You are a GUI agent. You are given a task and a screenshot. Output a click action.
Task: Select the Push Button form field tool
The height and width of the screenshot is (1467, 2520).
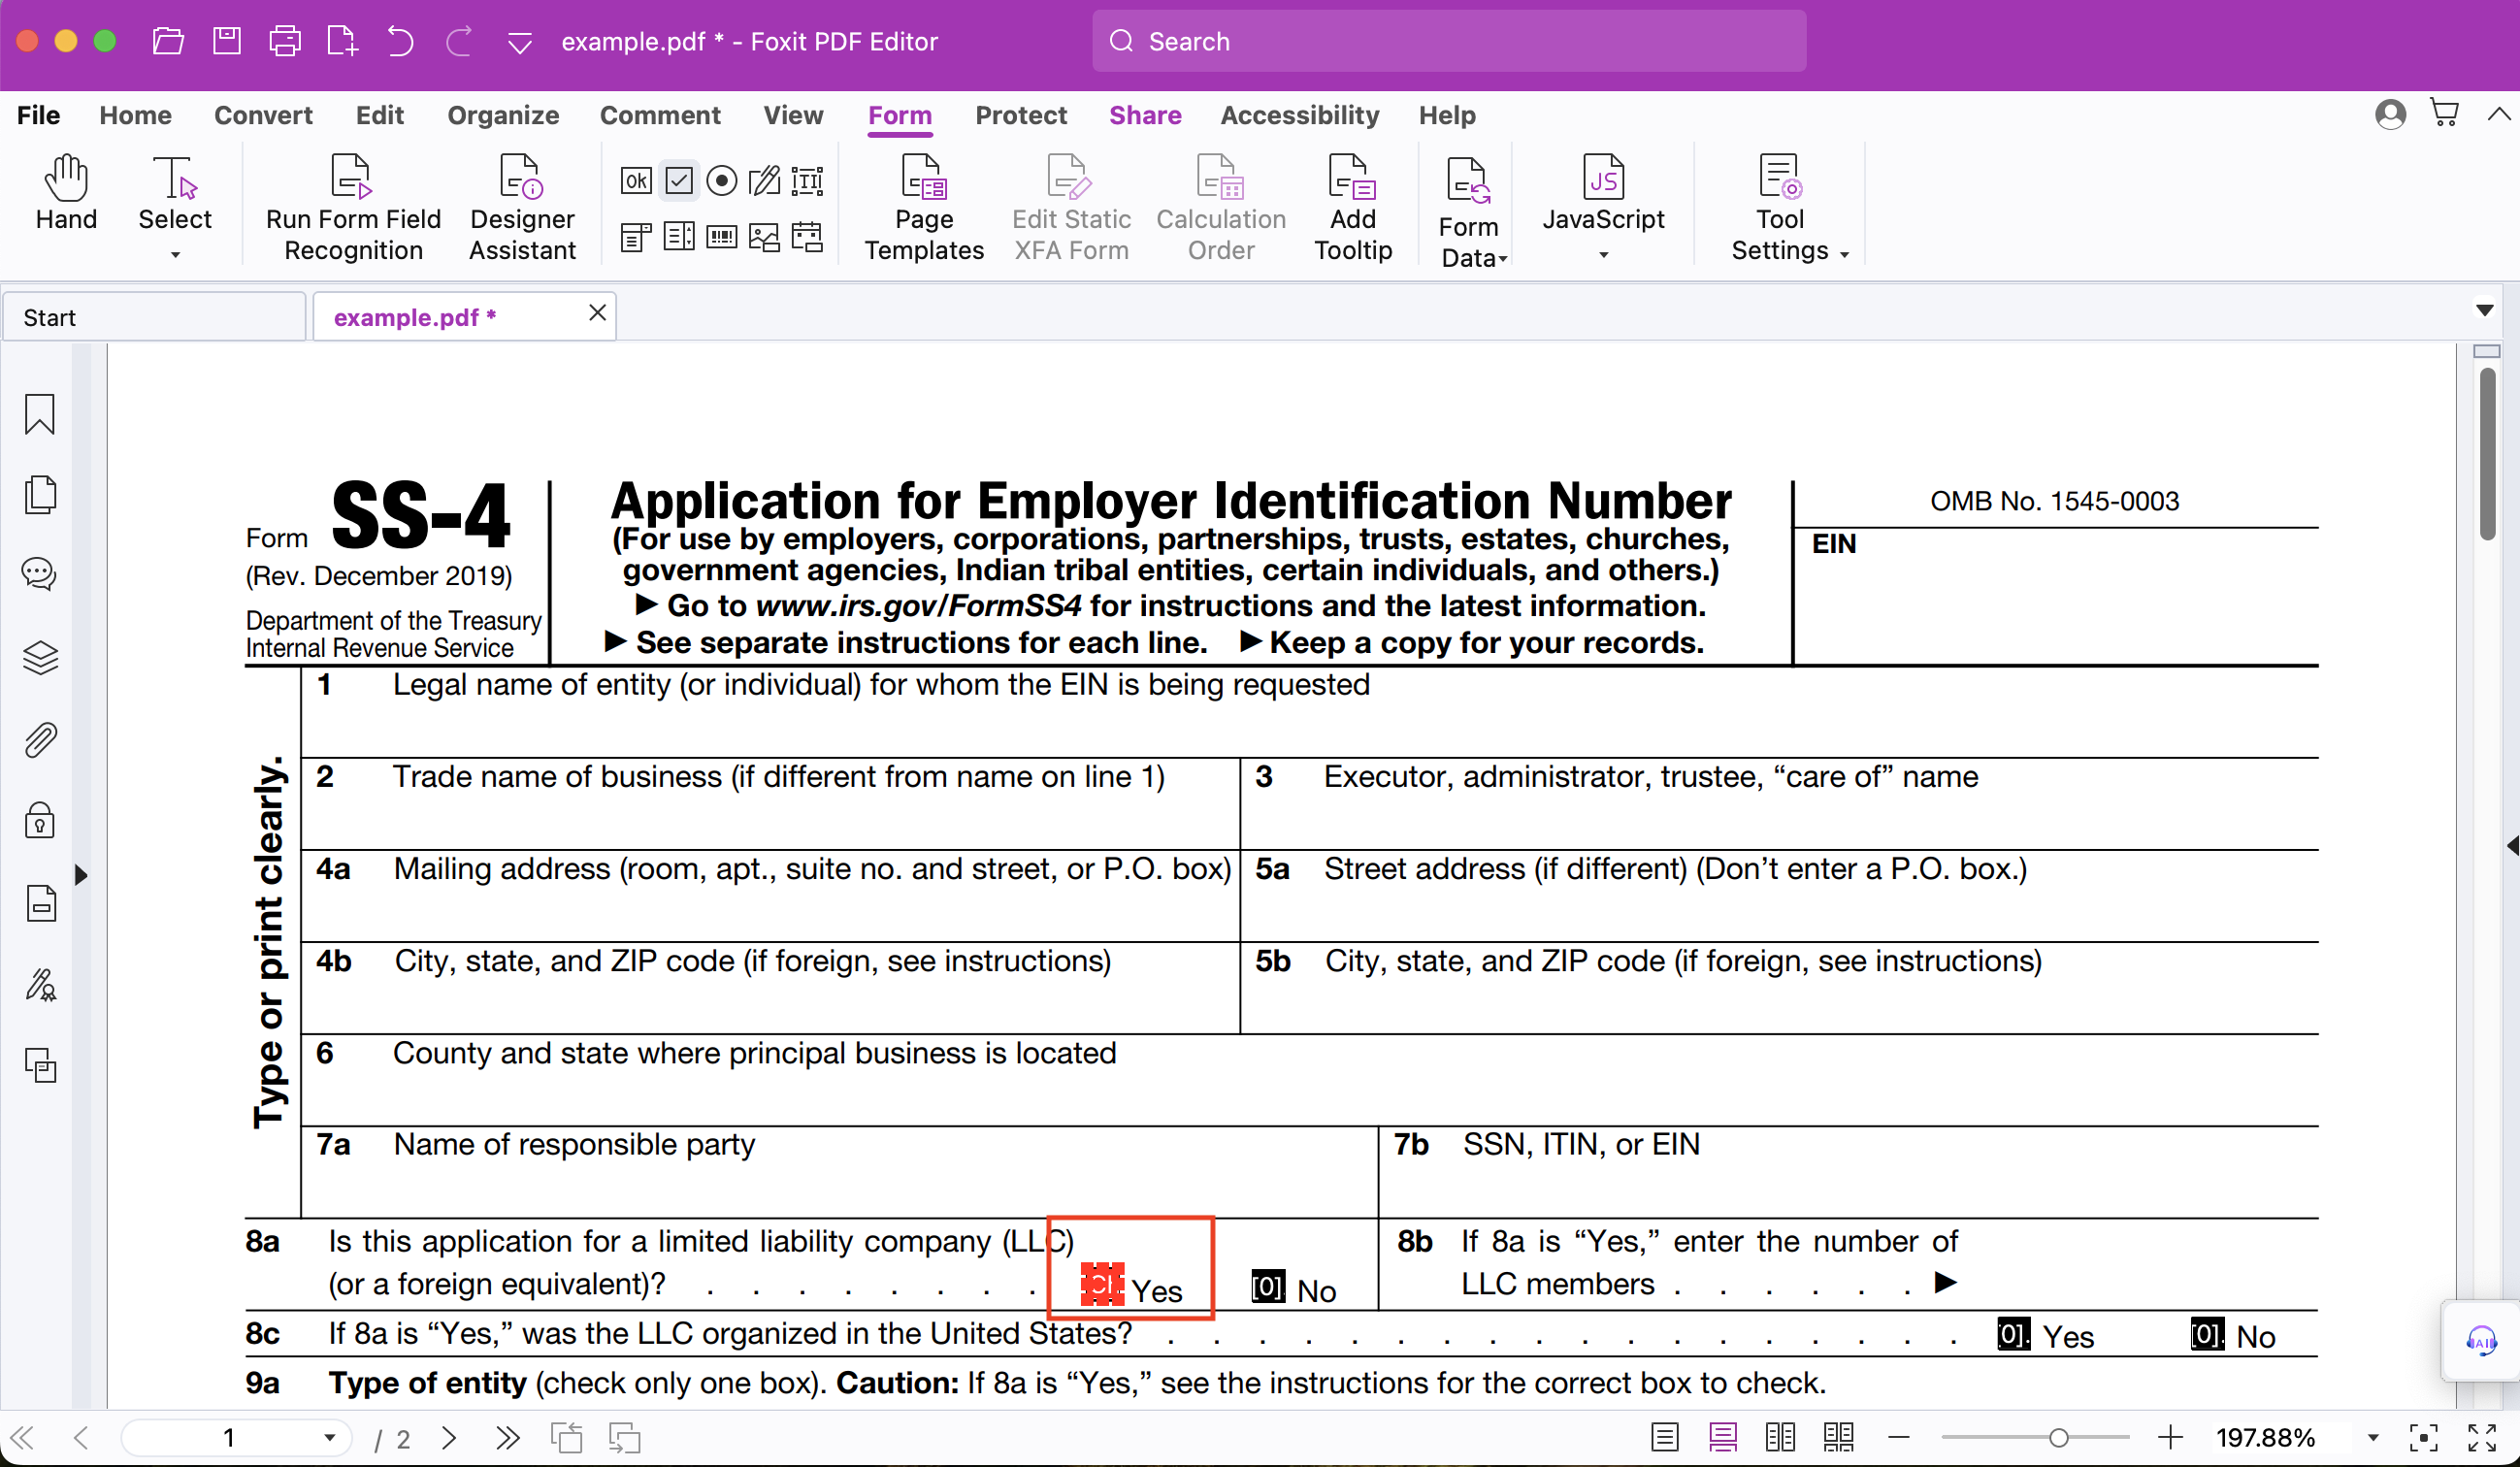tap(636, 180)
